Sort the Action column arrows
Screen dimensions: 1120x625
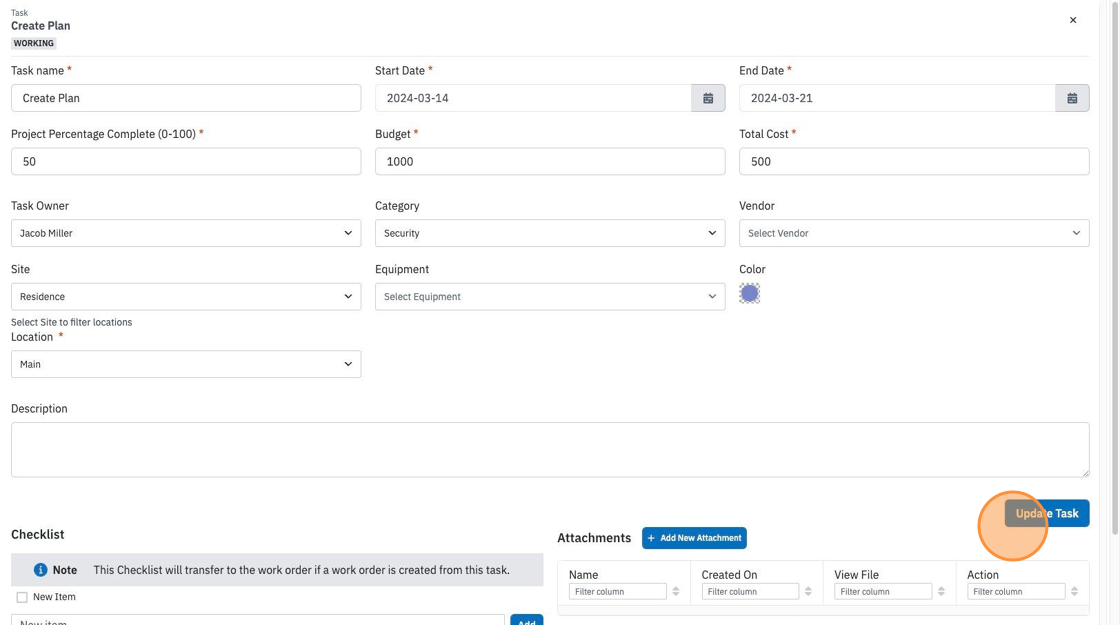pos(1074,591)
